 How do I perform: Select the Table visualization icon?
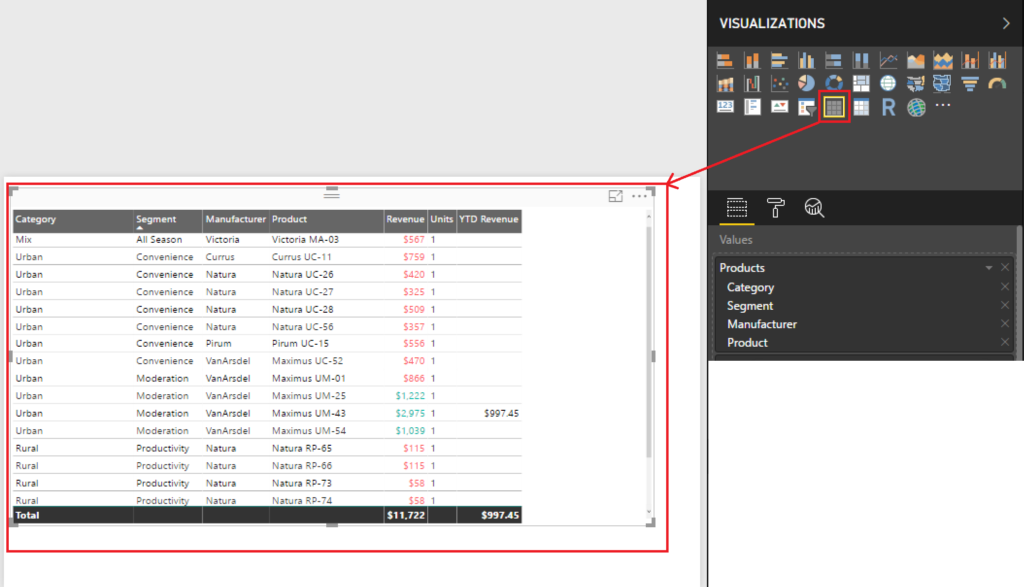(834, 107)
